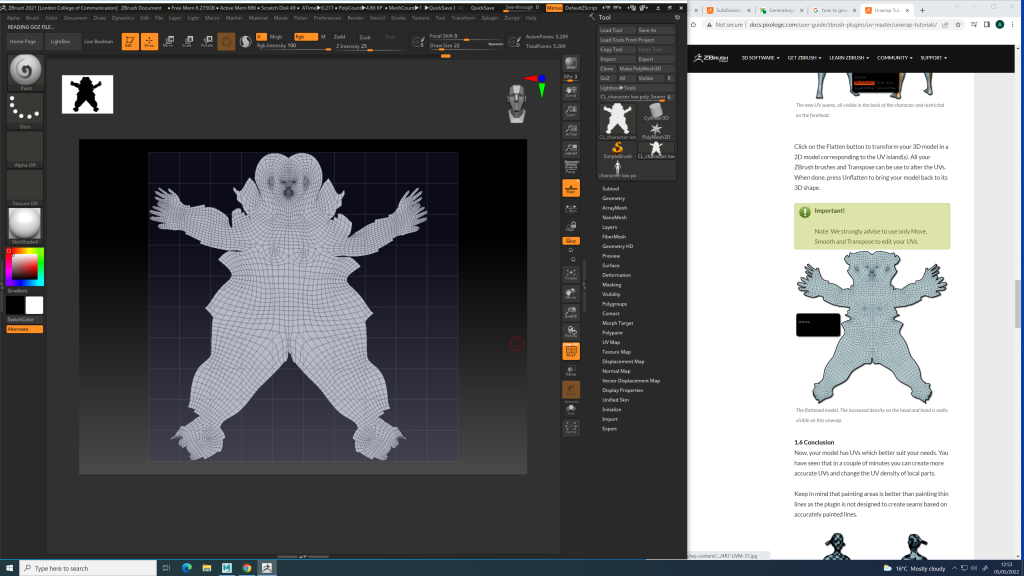Viewport: 1024px width, 576px height.
Task: Expand the Polygroups subpalette
Action: [615, 304]
